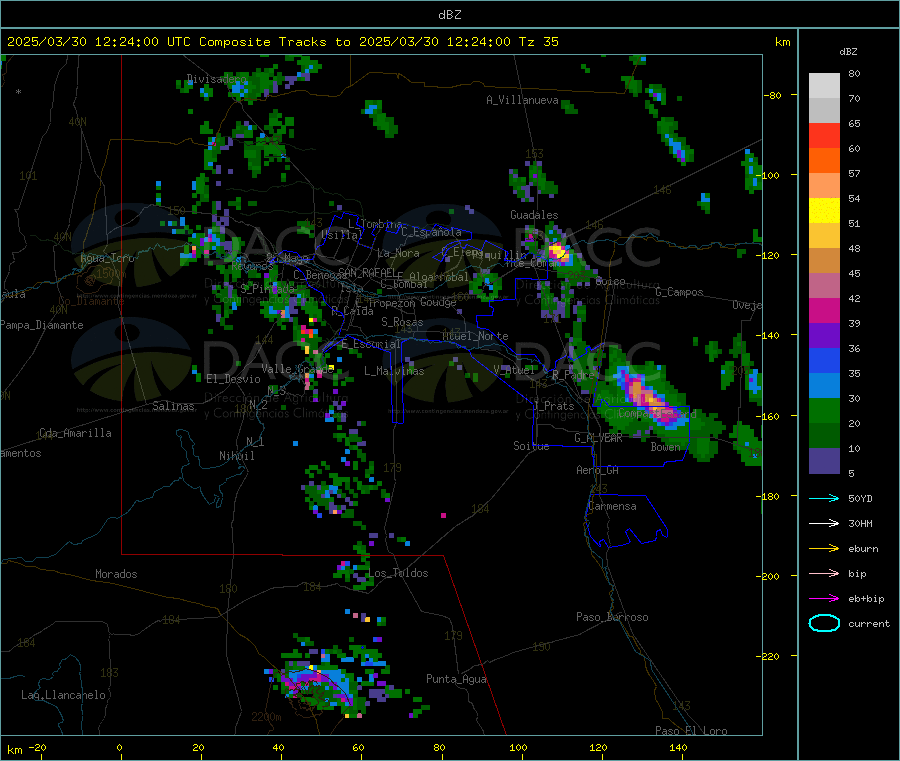
Task: Click the A_Villanueva place label
Action: click(x=522, y=100)
